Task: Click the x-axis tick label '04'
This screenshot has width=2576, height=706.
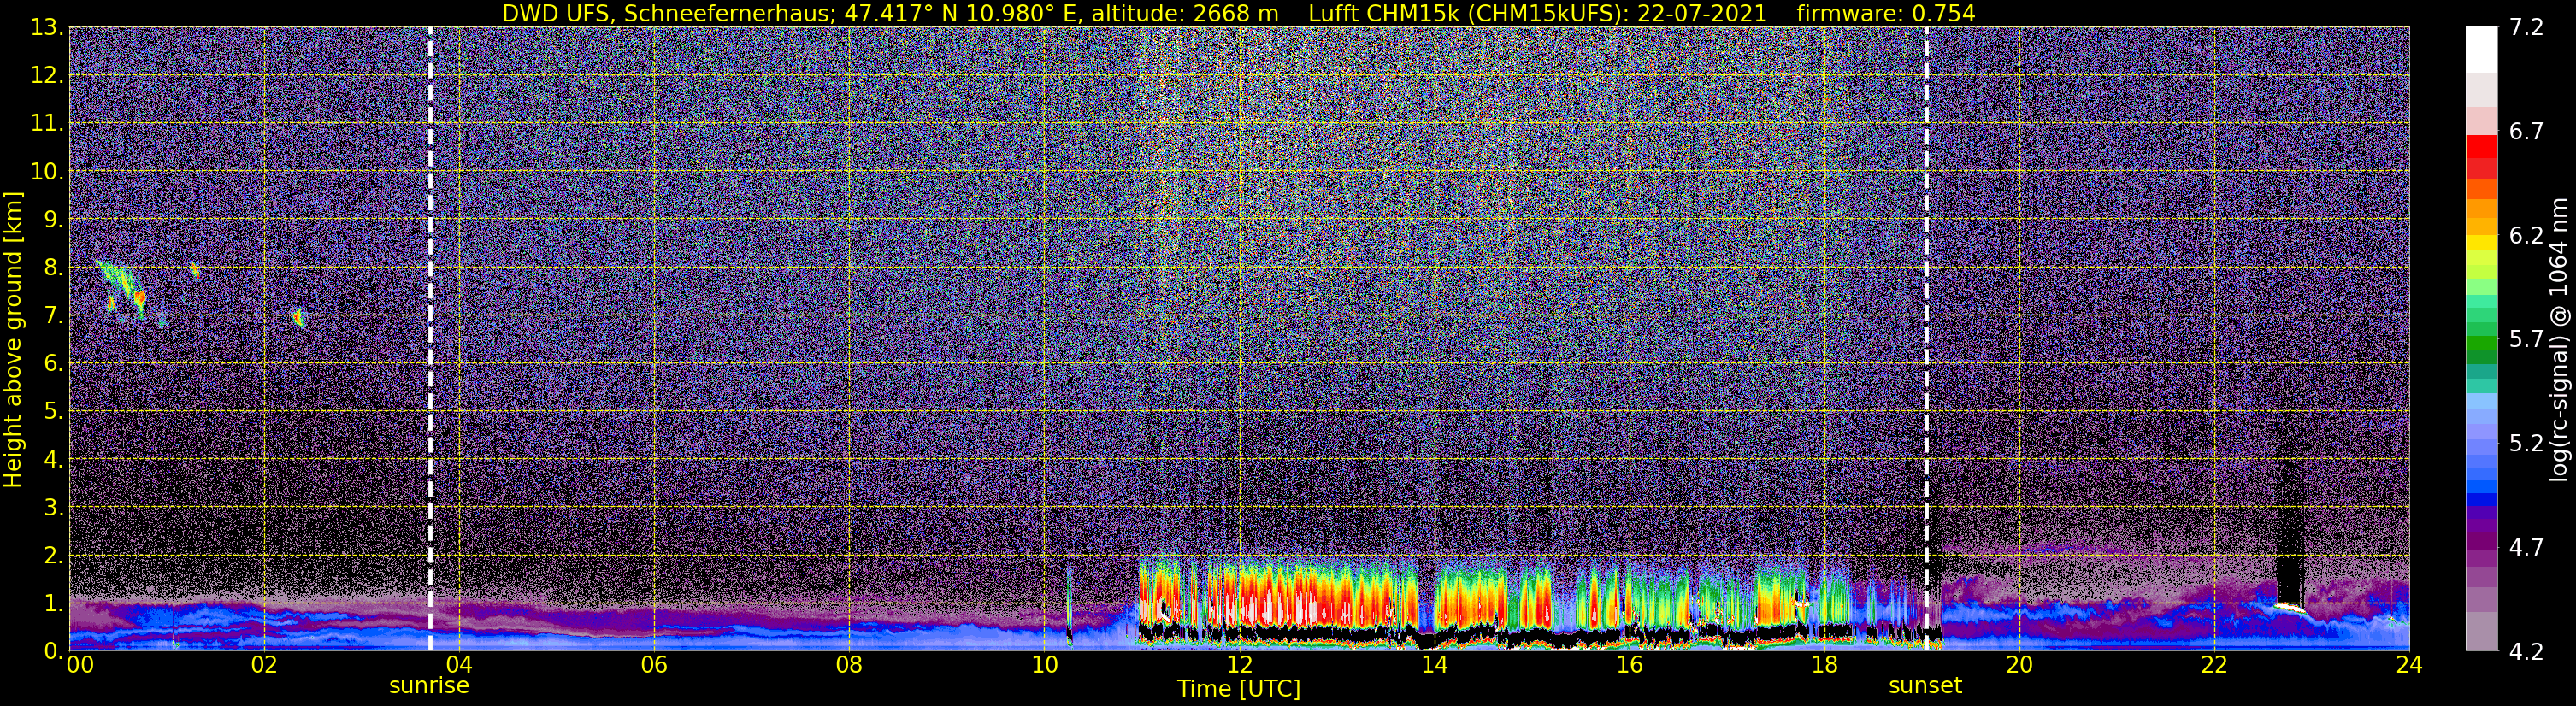Action: point(458,665)
